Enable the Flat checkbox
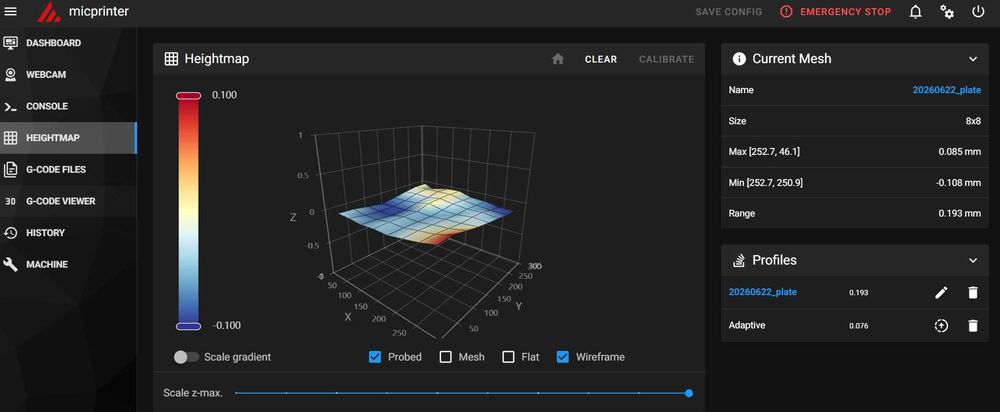 click(508, 357)
